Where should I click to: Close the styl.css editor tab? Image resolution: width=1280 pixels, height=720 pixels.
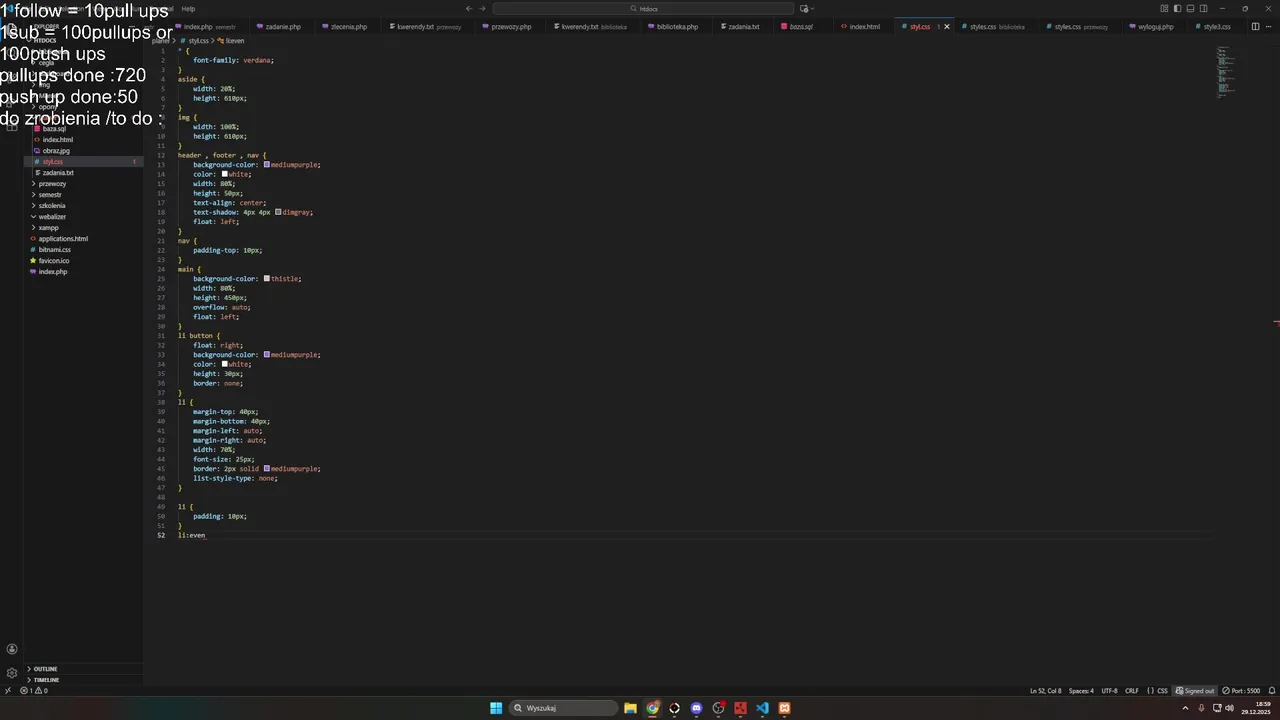point(947,27)
